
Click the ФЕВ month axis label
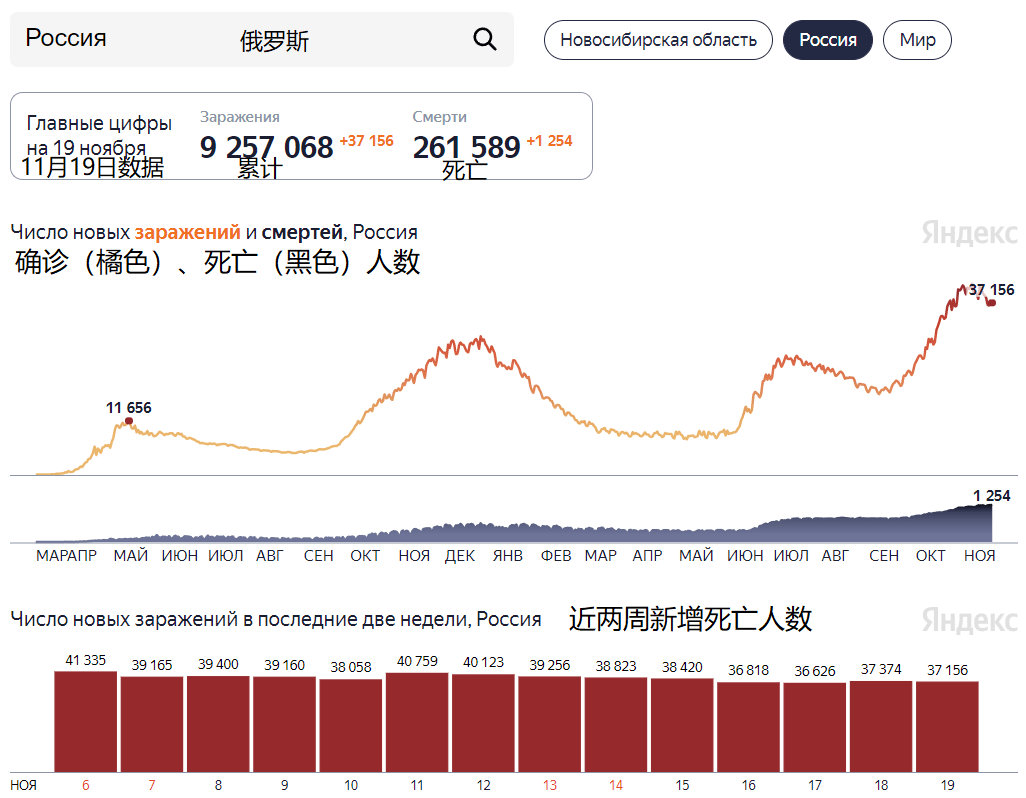coord(556,556)
